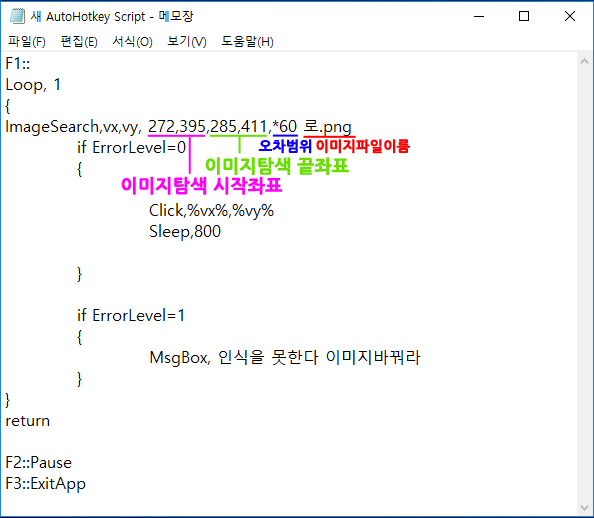594x518 pixels.
Task: Close the Notepad window
Action: coord(569,16)
